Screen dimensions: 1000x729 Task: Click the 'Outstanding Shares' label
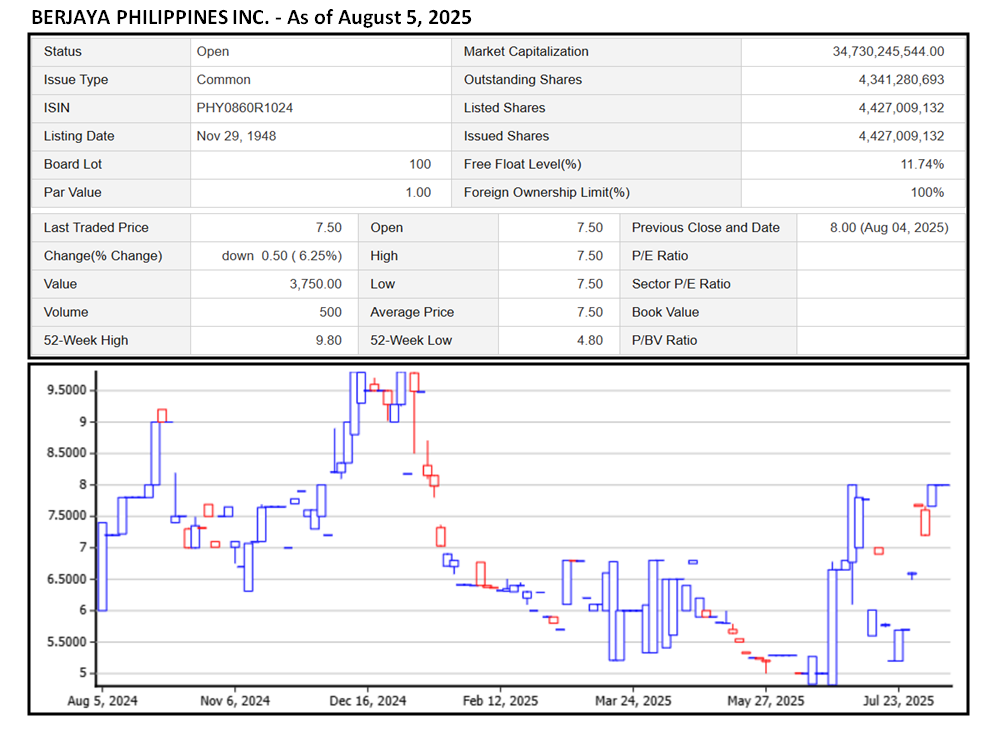523,80
